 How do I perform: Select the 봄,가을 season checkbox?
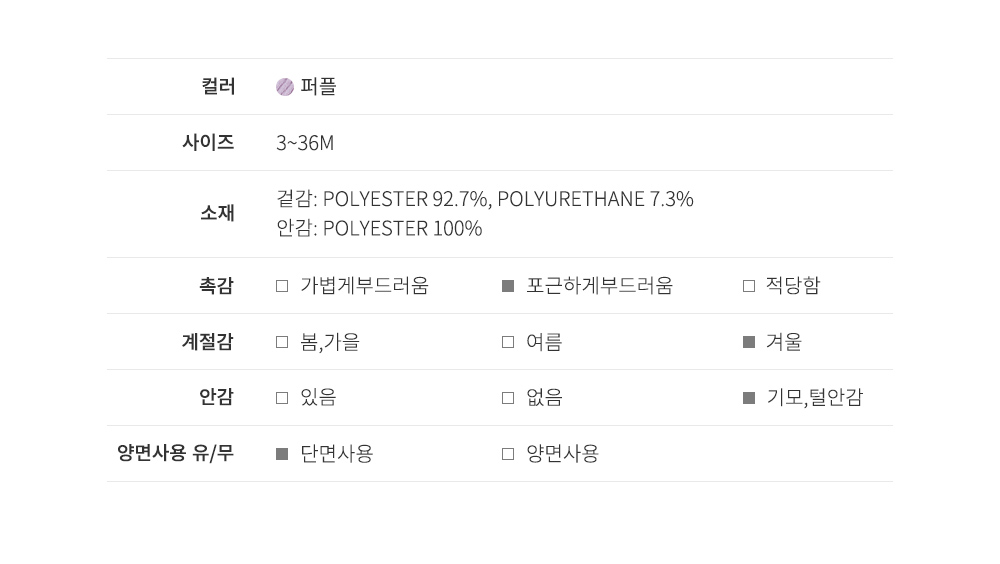coord(282,342)
